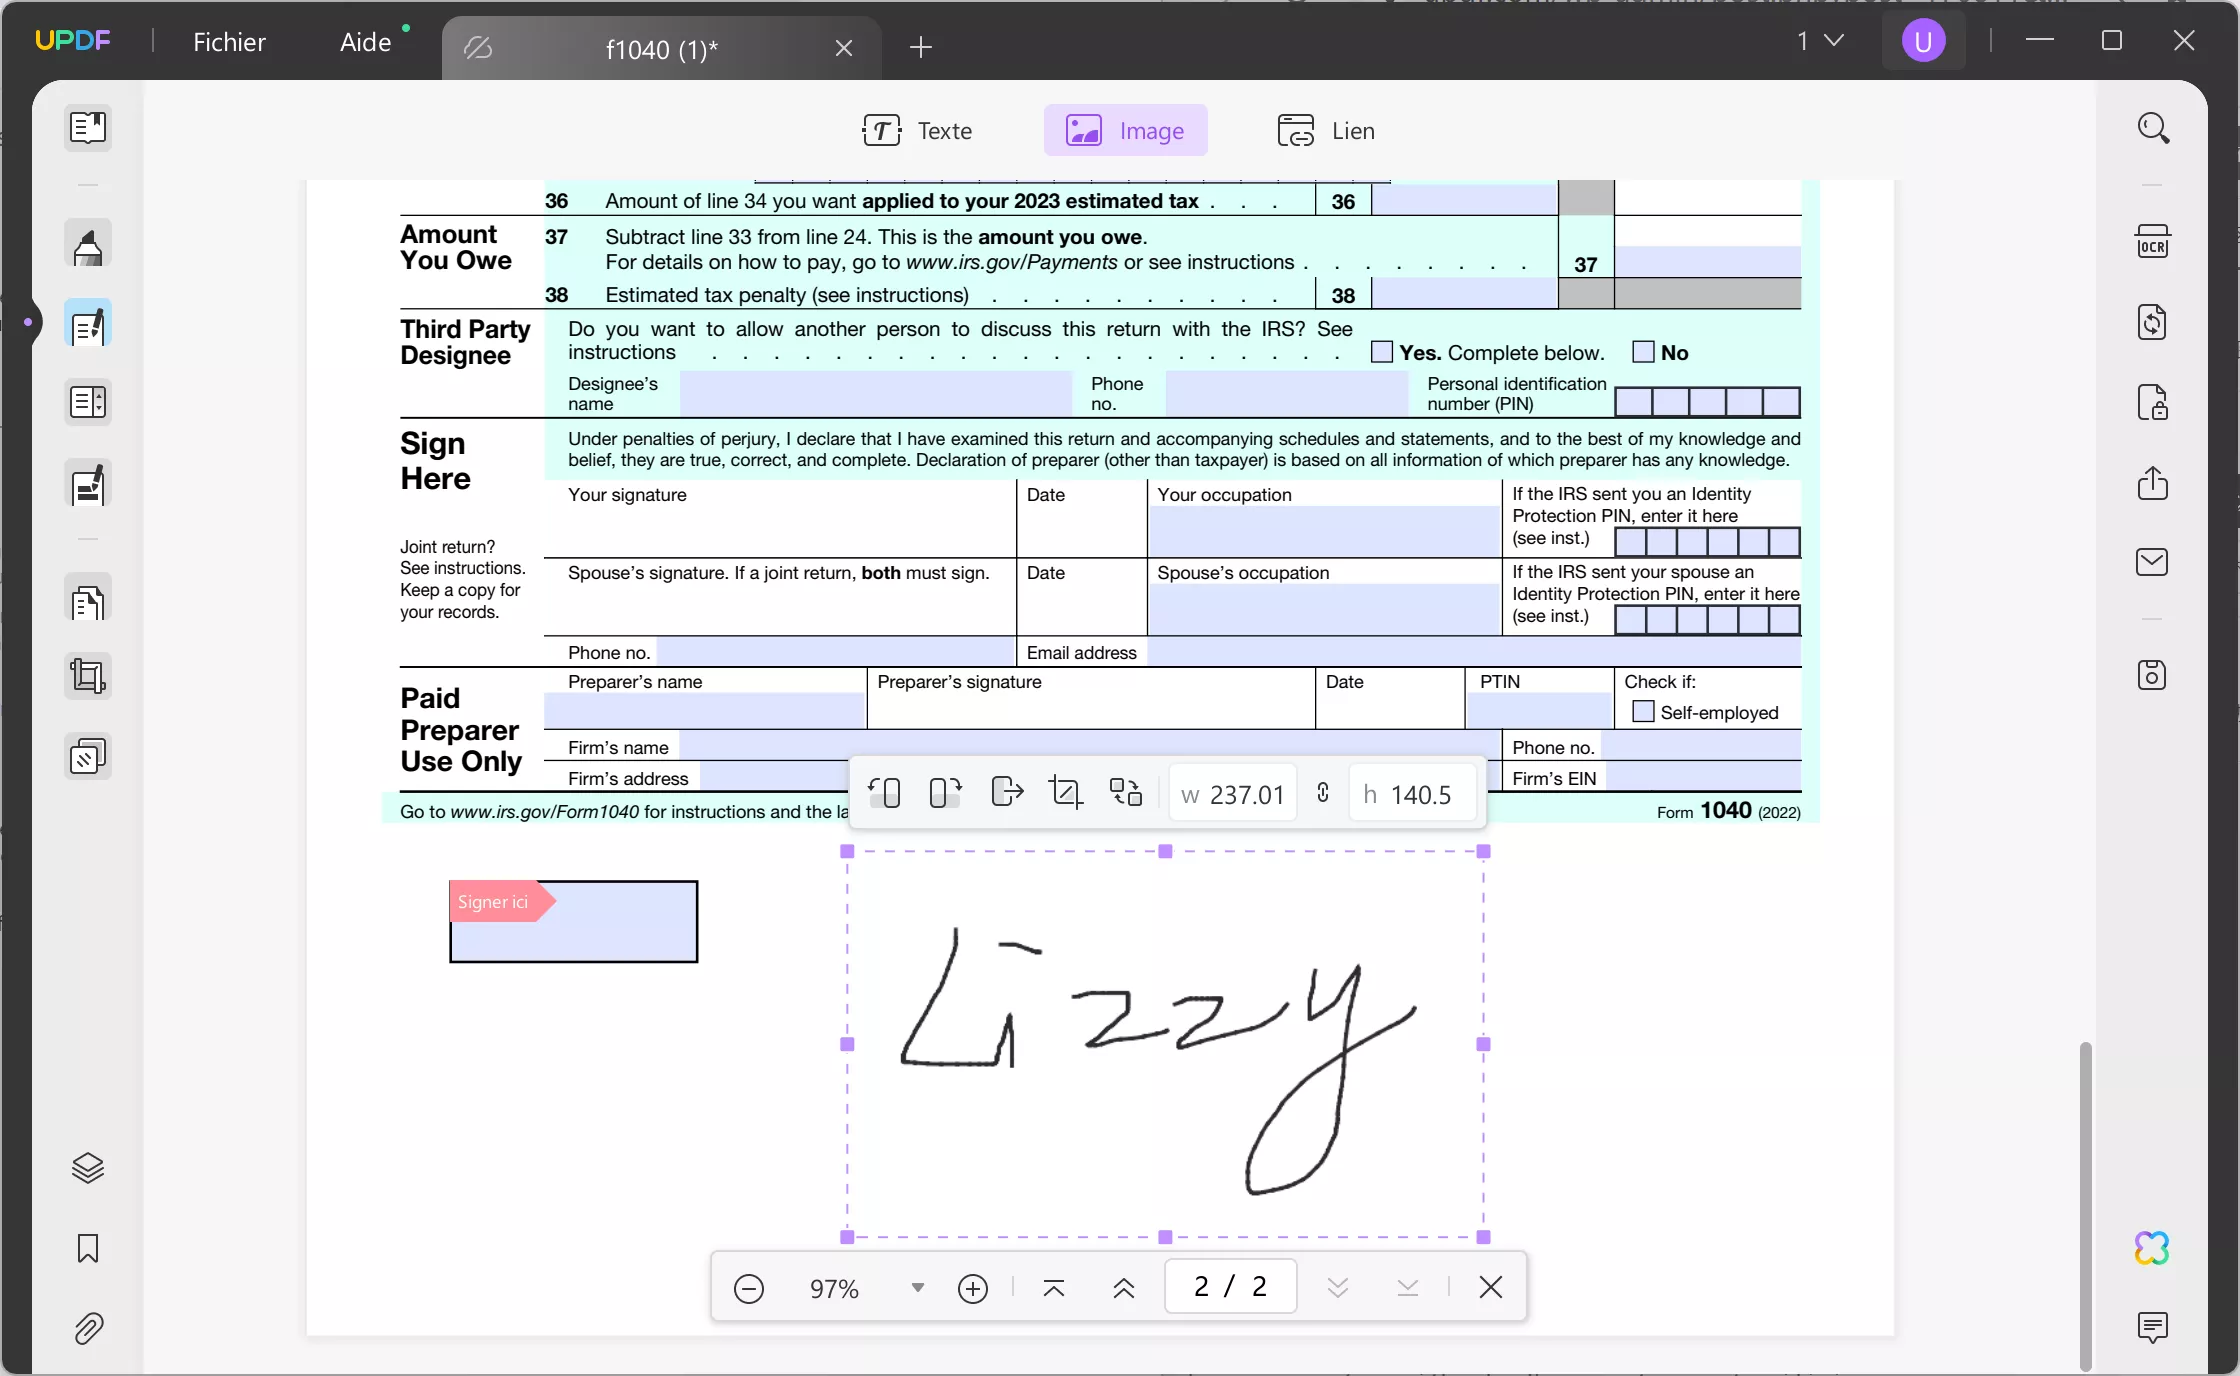Select the highlighter annotation tool
The image size is (2240, 1376).
[x=88, y=245]
